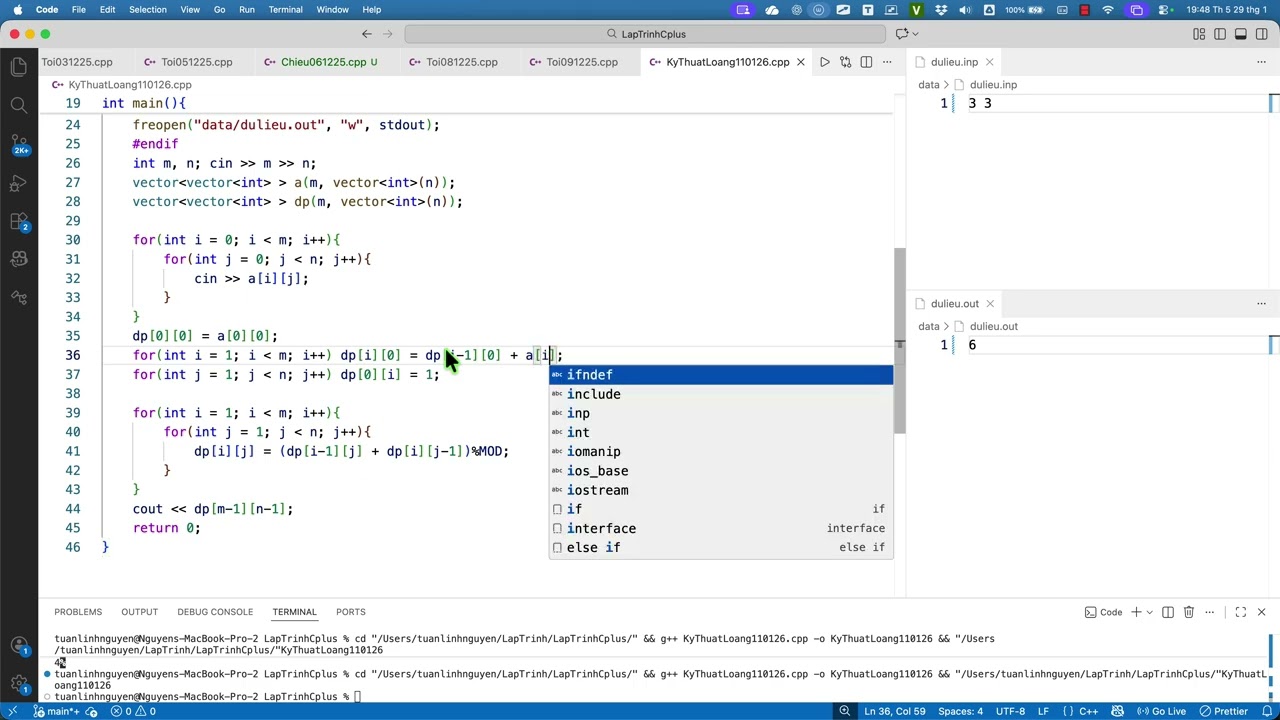
Task: Click the main* git branch indicator
Action: tap(56, 711)
